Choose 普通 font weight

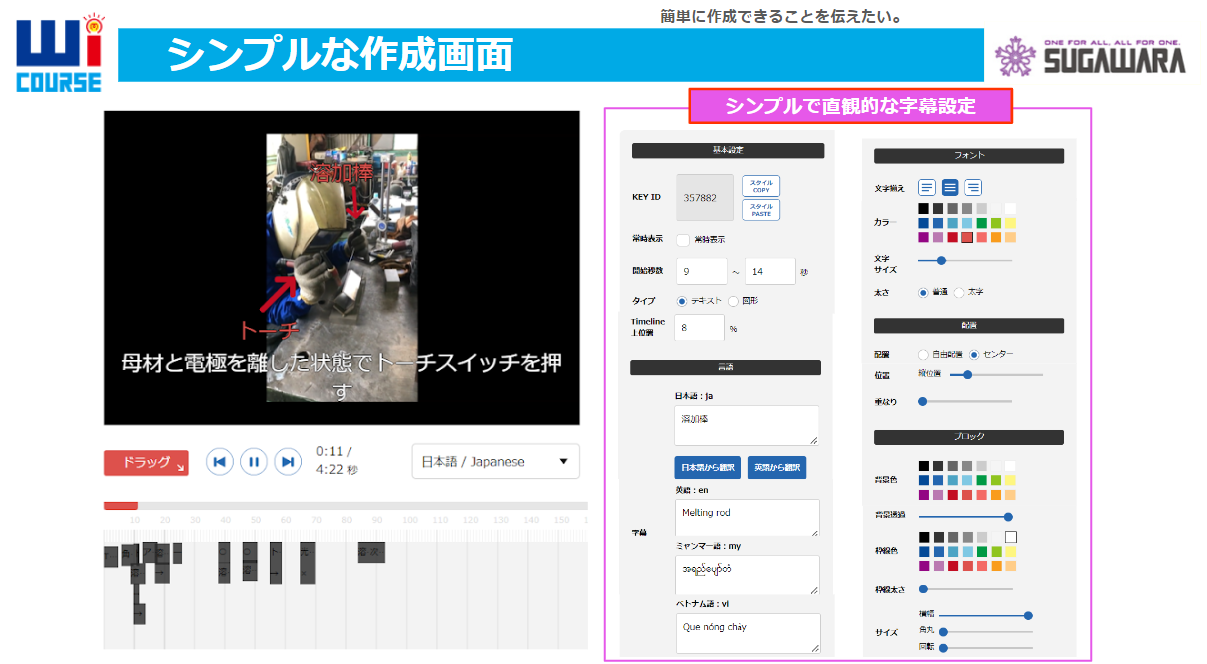(x=923, y=293)
